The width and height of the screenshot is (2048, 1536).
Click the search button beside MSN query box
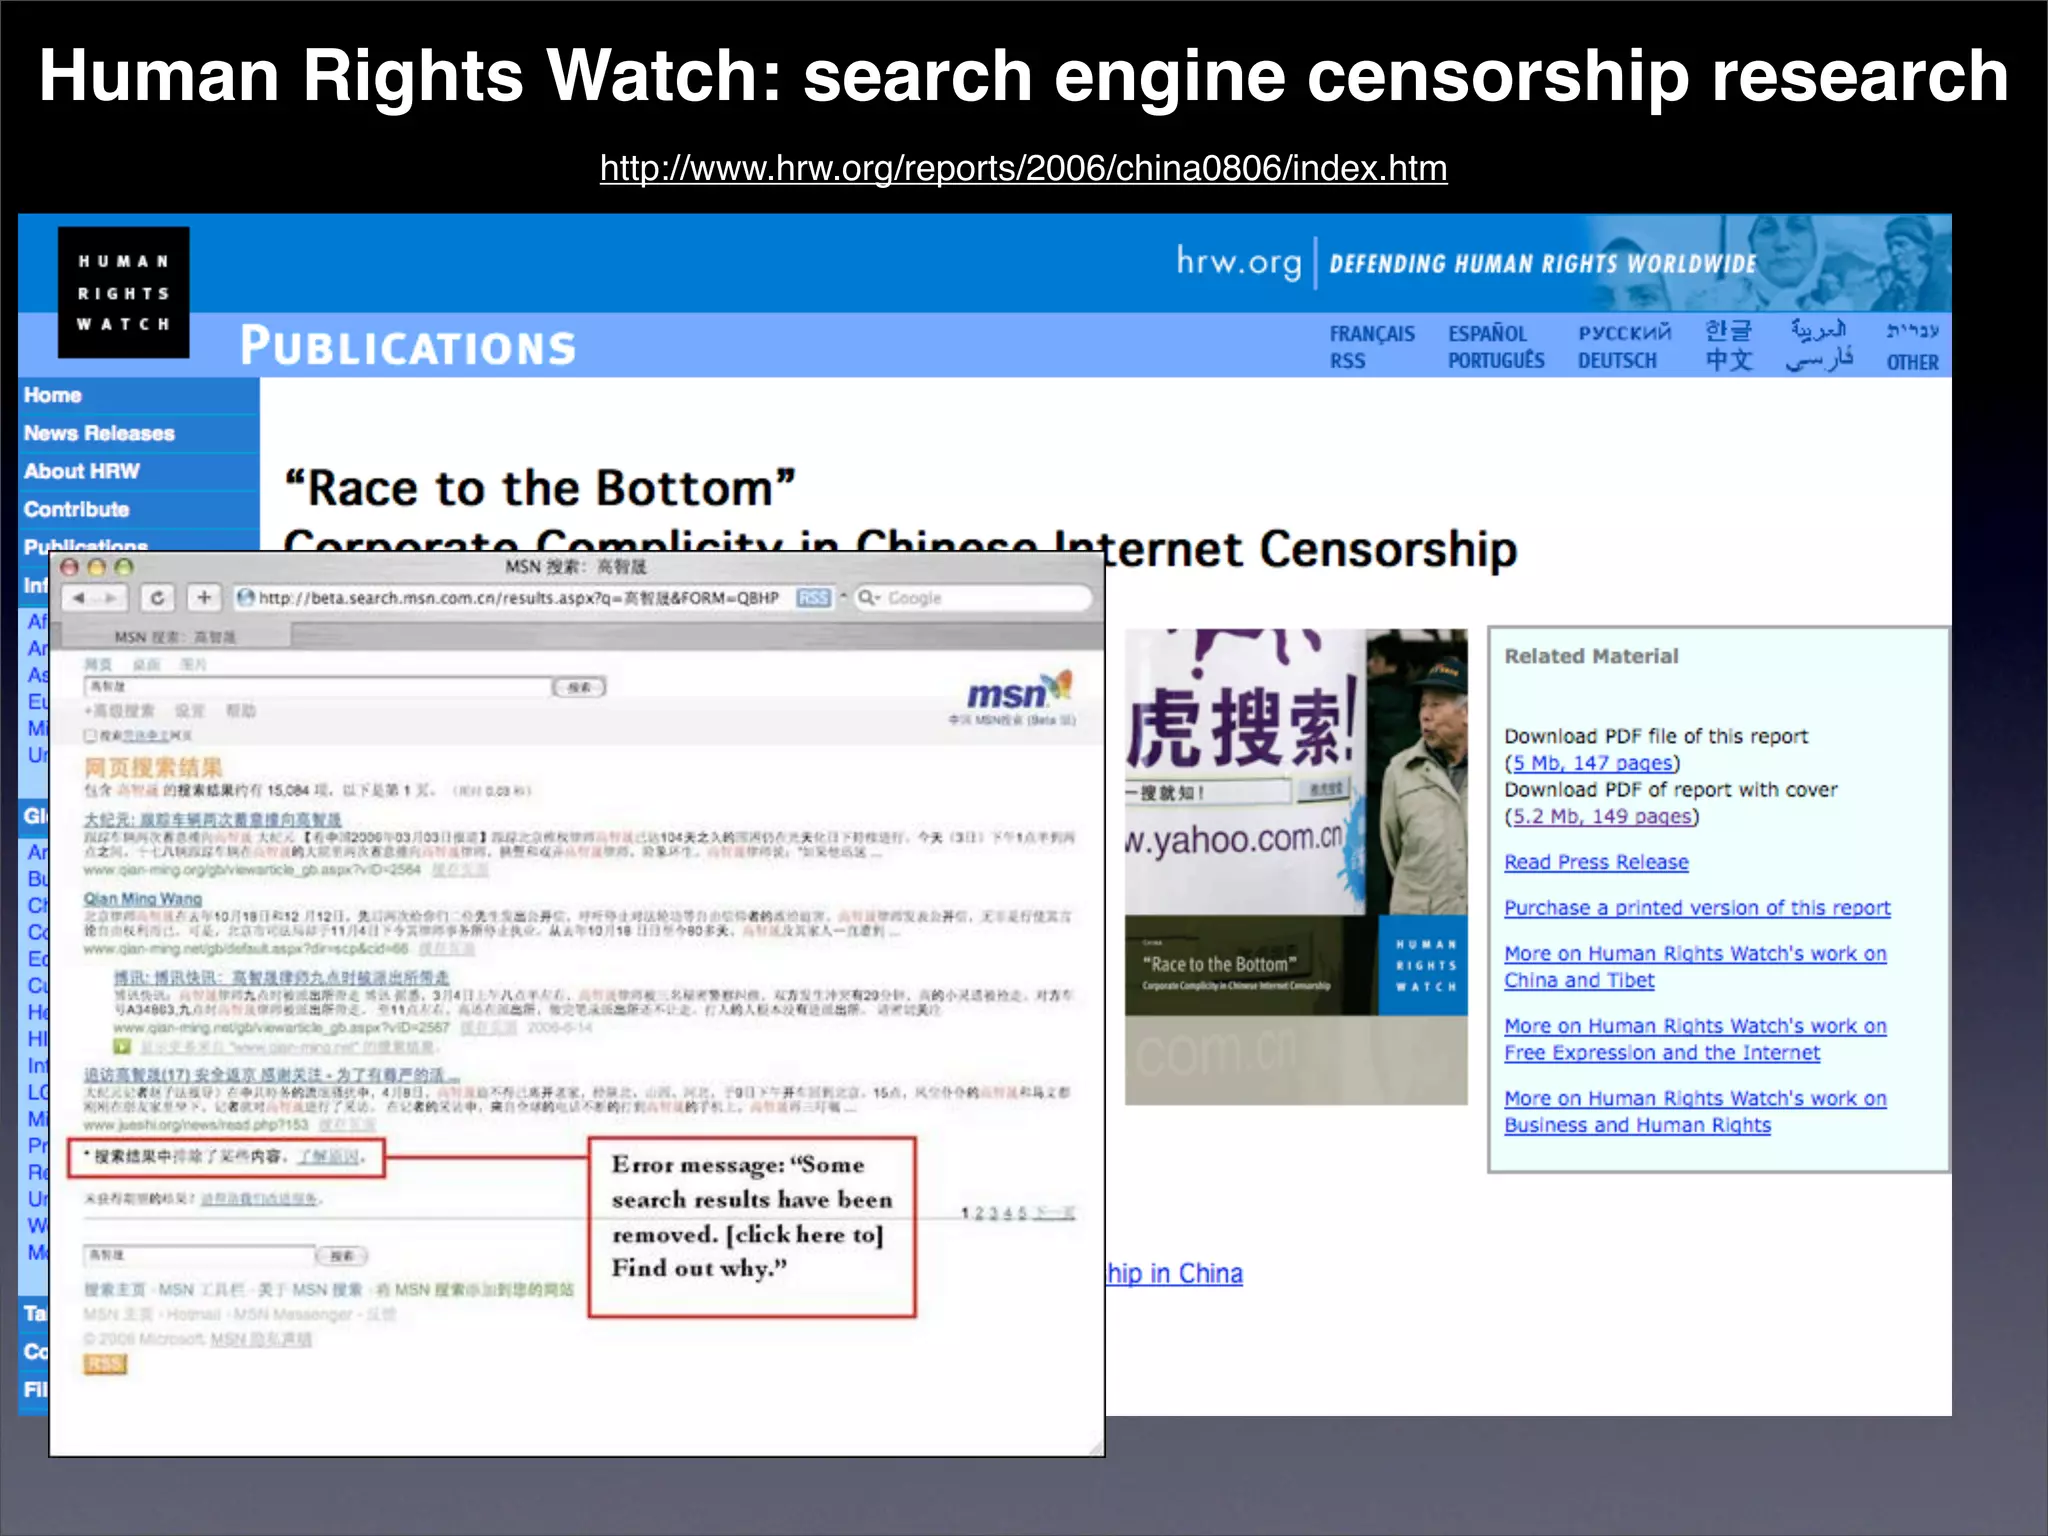(580, 687)
